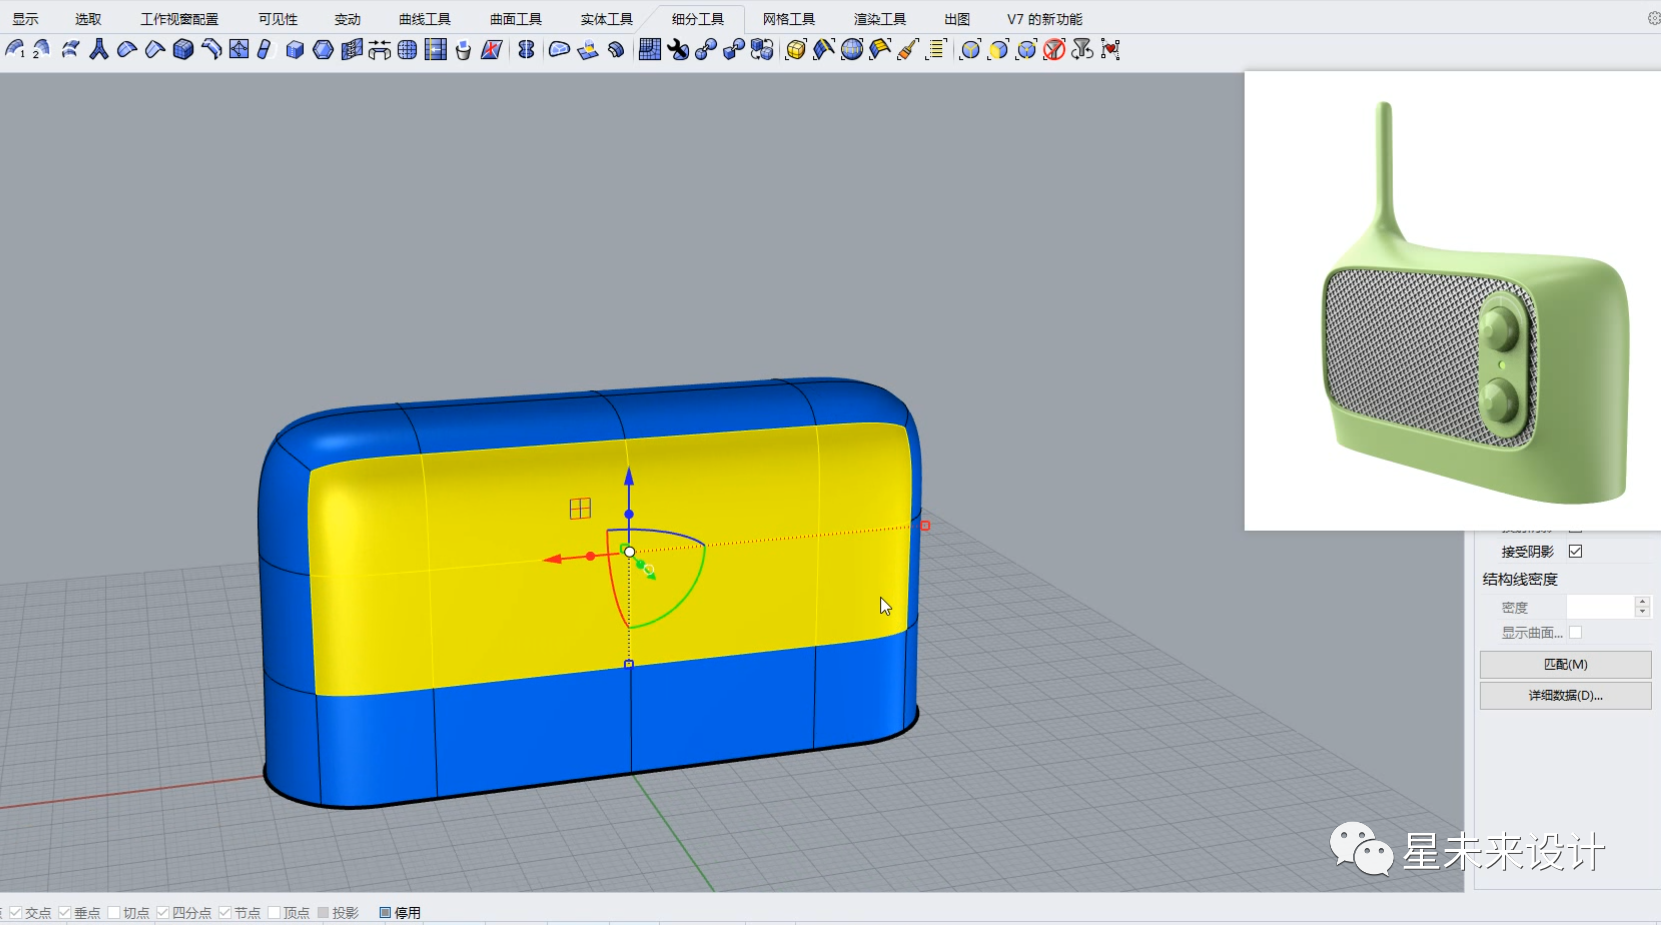Switch to the 渲染工具 tab

[x=880, y=19]
